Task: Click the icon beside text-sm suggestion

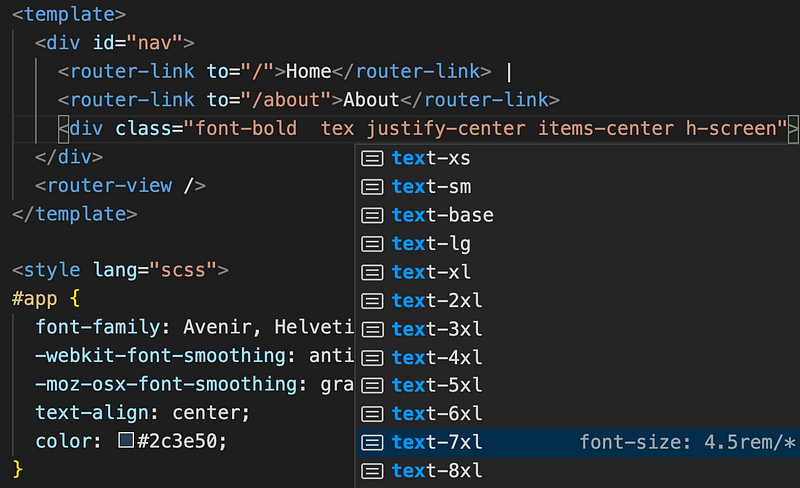Action: [373, 187]
